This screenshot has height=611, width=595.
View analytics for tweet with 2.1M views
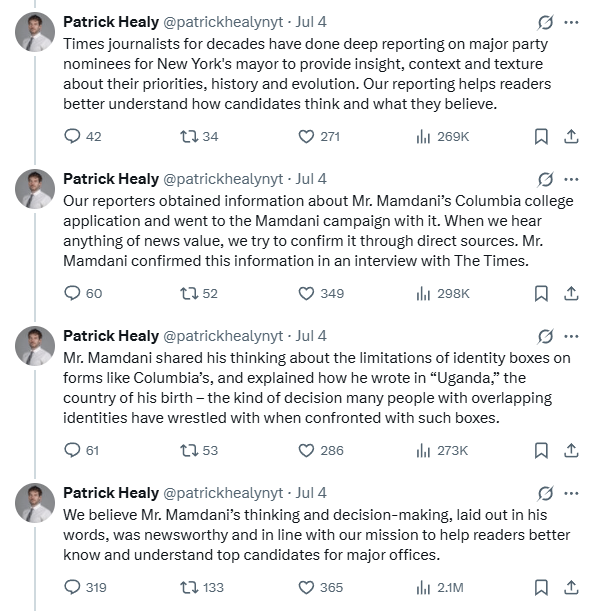pos(440,588)
